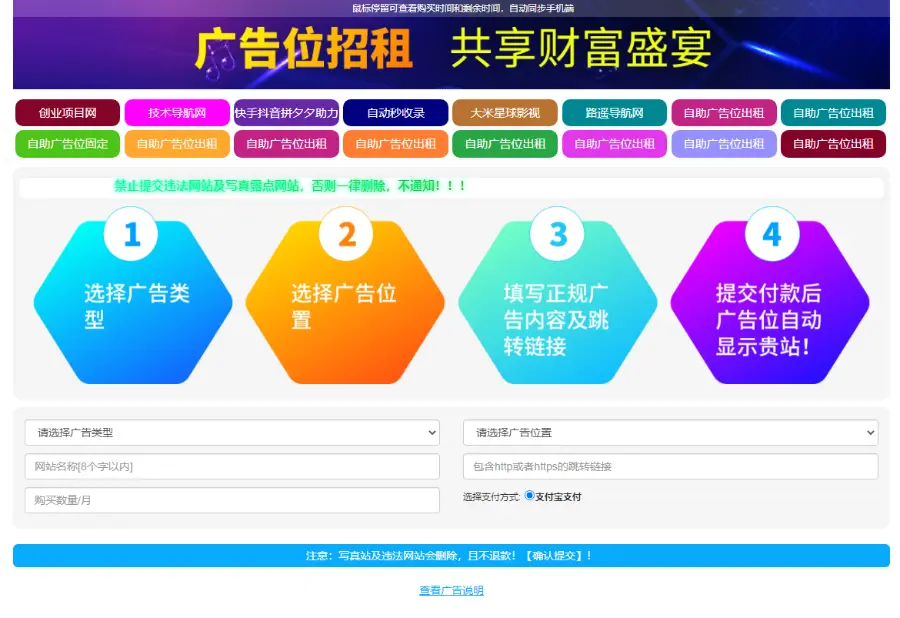Open the brown 大米星球影视 ad link
This screenshot has width=900, height=618.
(x=505, y=113)
